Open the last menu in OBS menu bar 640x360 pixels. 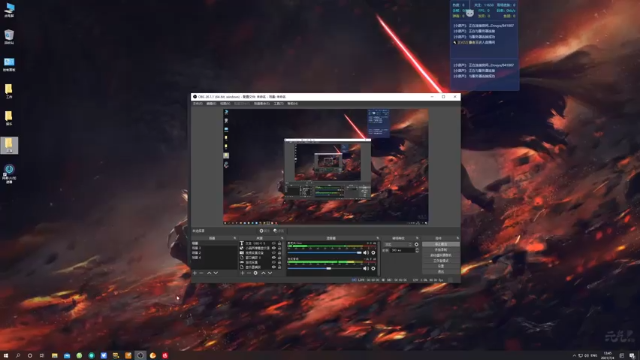click(292, 104)
